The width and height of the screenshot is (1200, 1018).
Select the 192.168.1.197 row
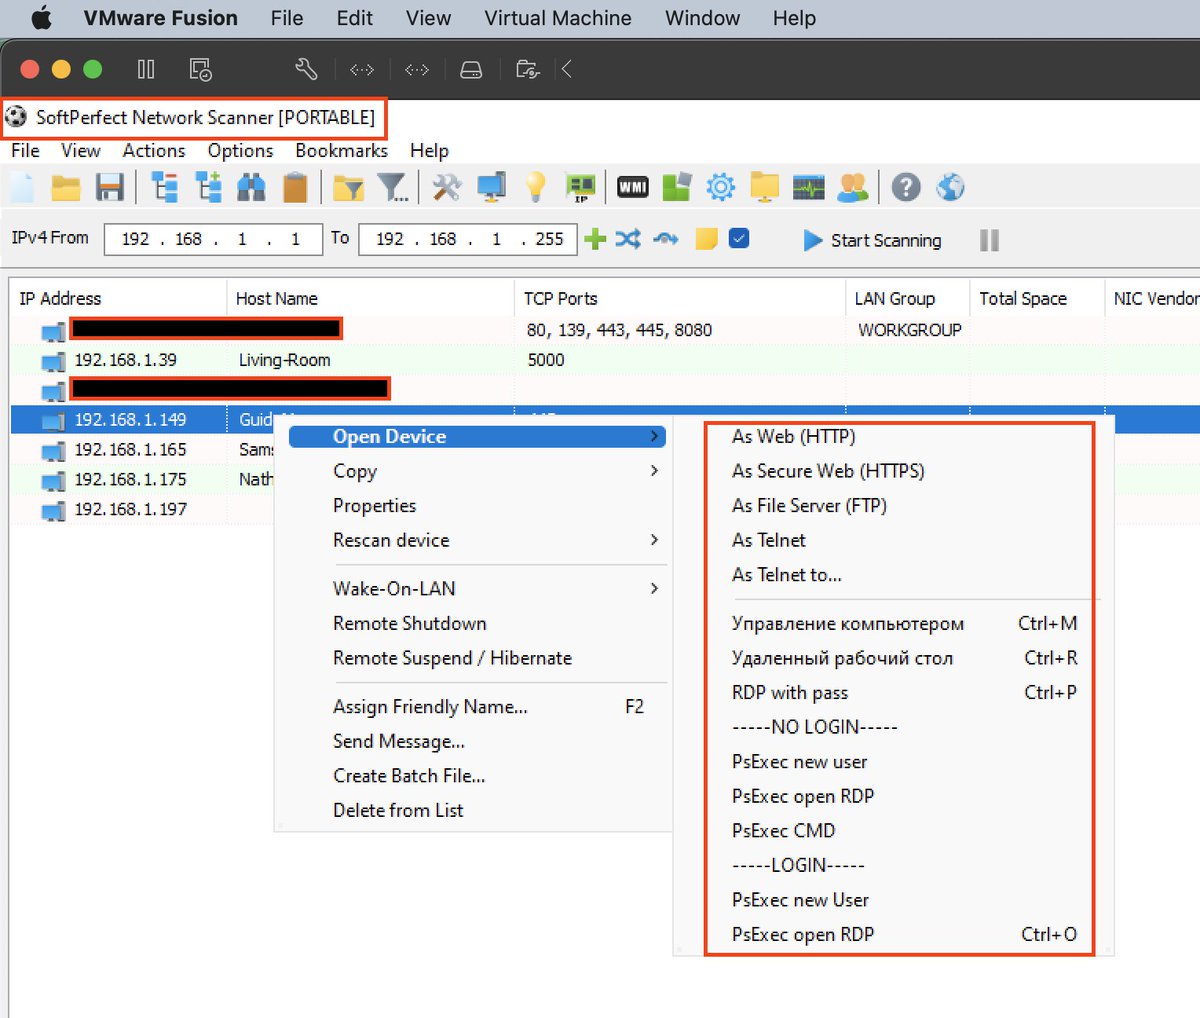(604, 510)
